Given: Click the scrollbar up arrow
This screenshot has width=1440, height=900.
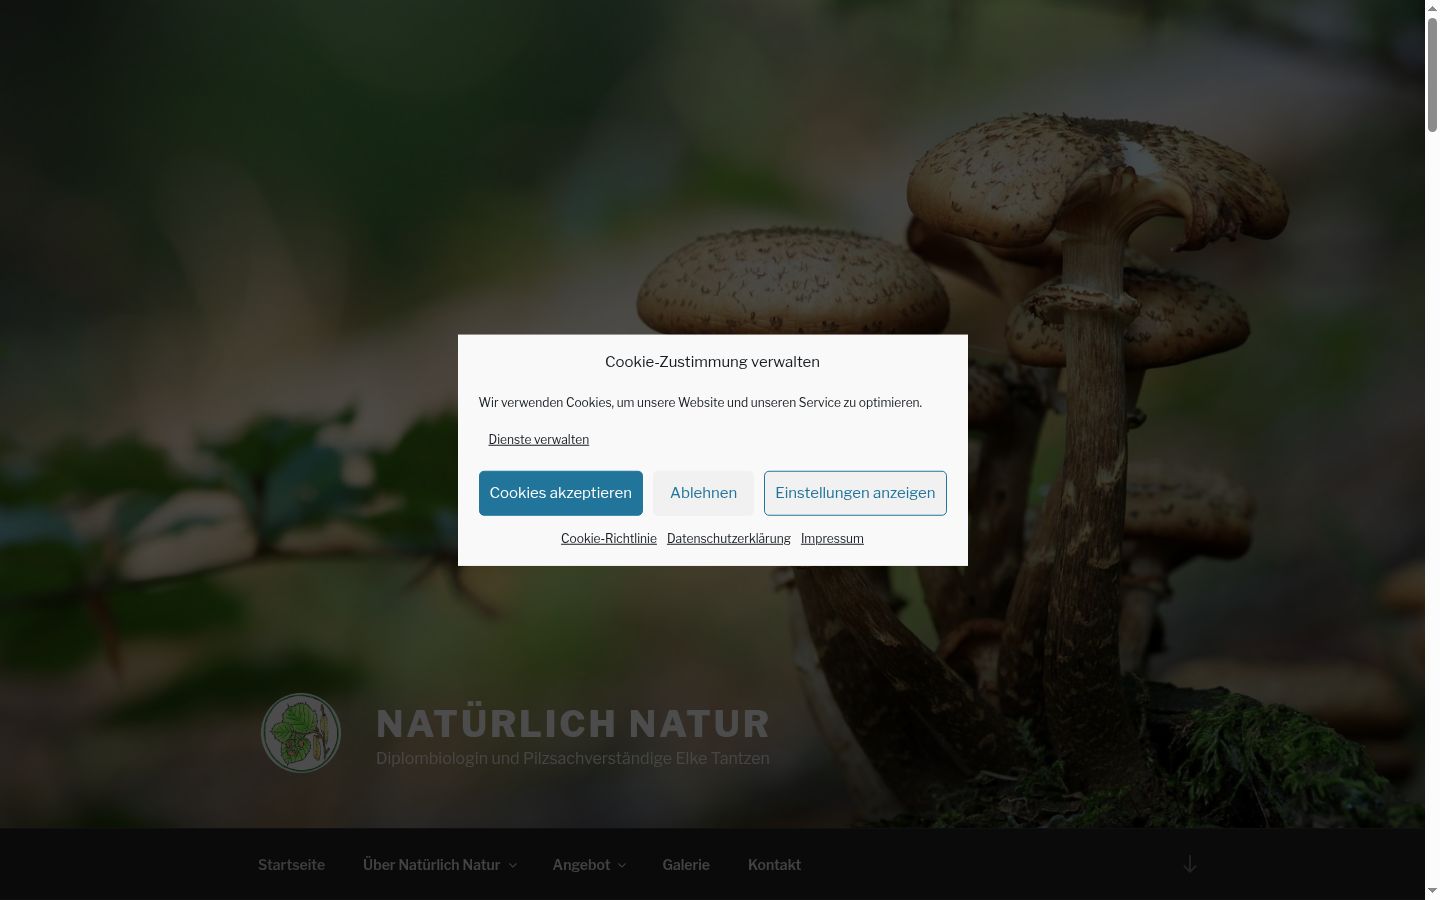Looking at the screenshot, I should coord(1432,8).
